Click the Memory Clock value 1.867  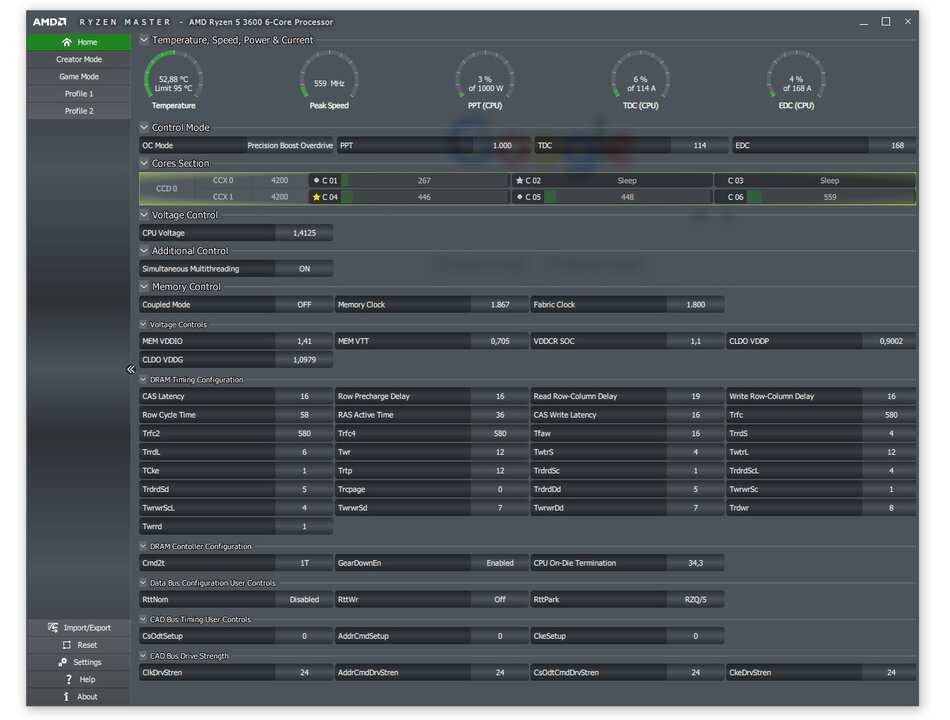tap(500, 304)
